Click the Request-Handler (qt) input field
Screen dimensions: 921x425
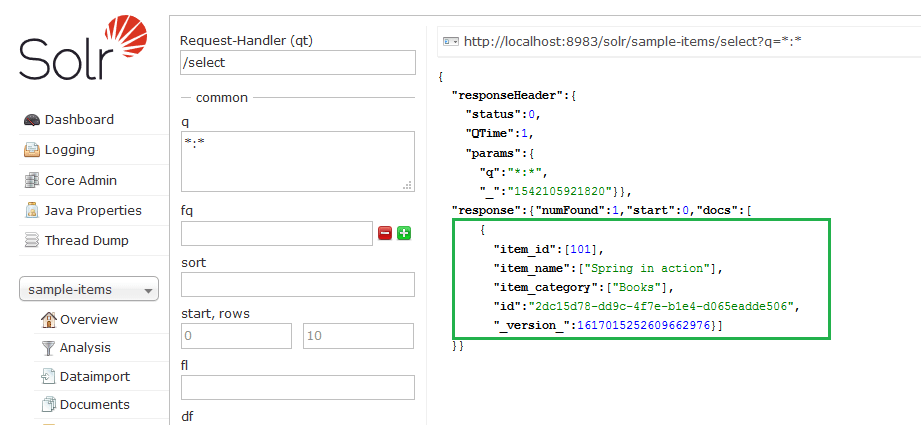297,63
